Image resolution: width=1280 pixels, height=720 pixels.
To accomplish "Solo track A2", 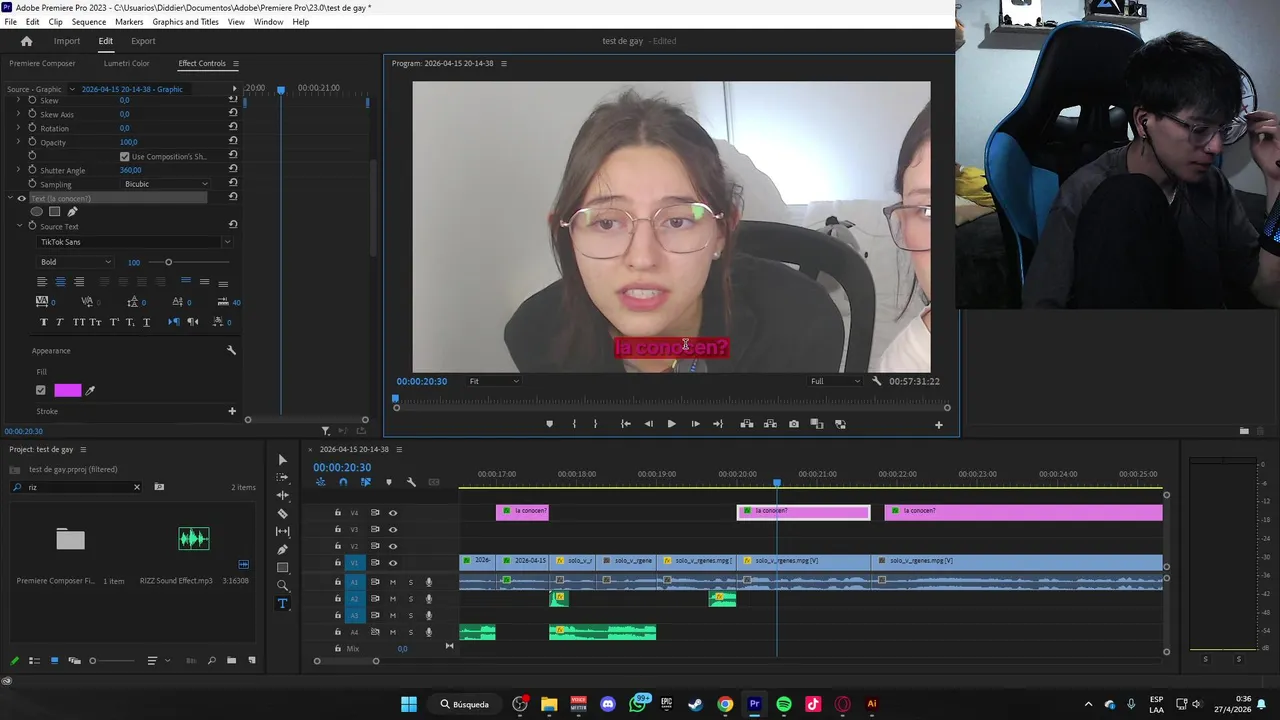I will click(410, 599).
